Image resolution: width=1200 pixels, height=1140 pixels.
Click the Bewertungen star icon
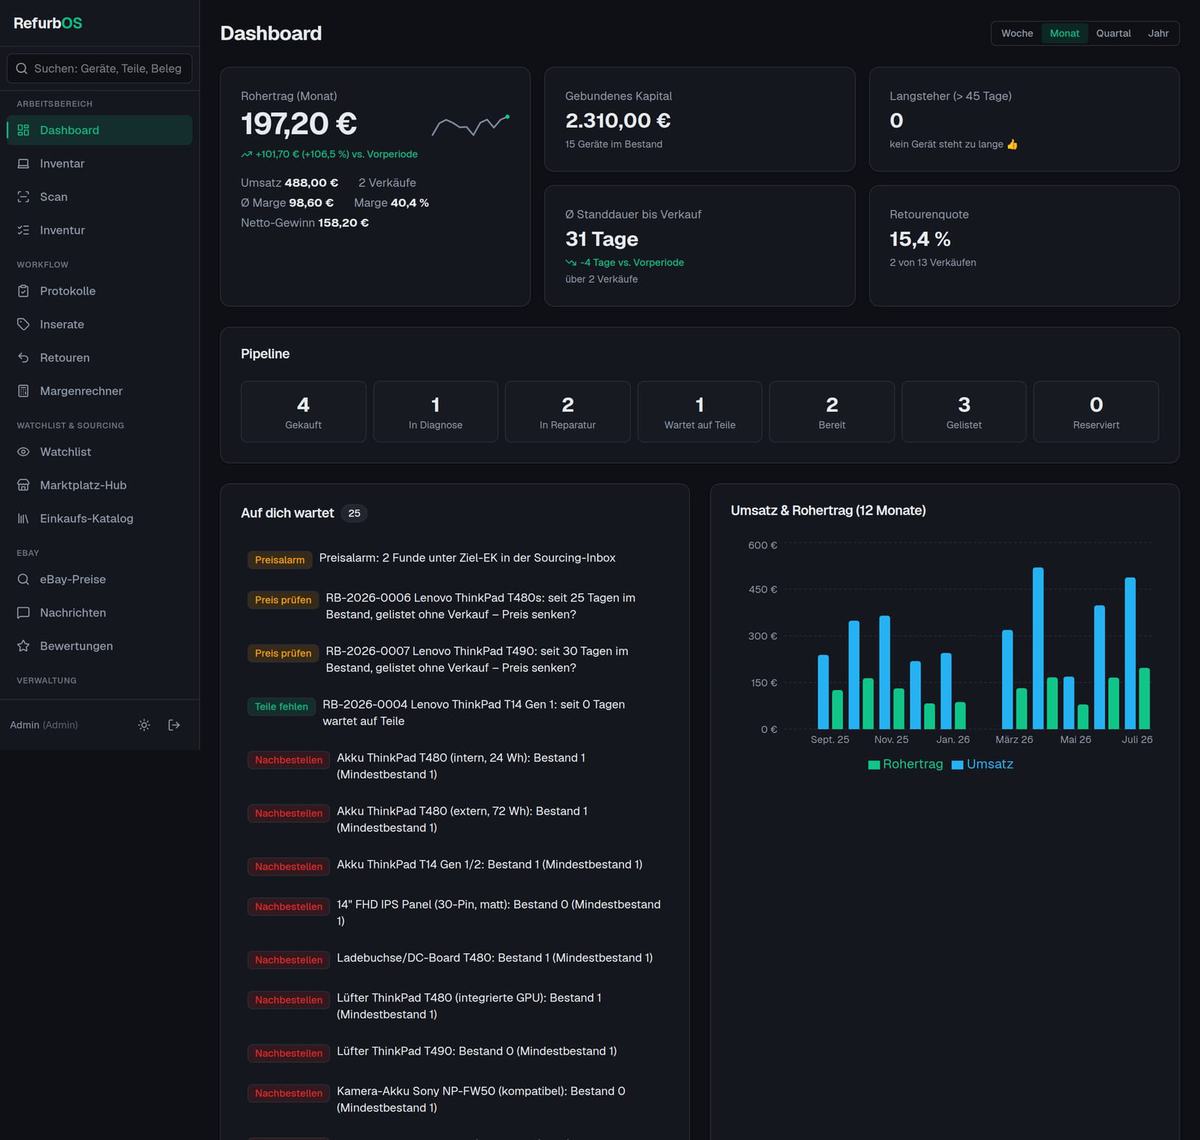[24, 646]
